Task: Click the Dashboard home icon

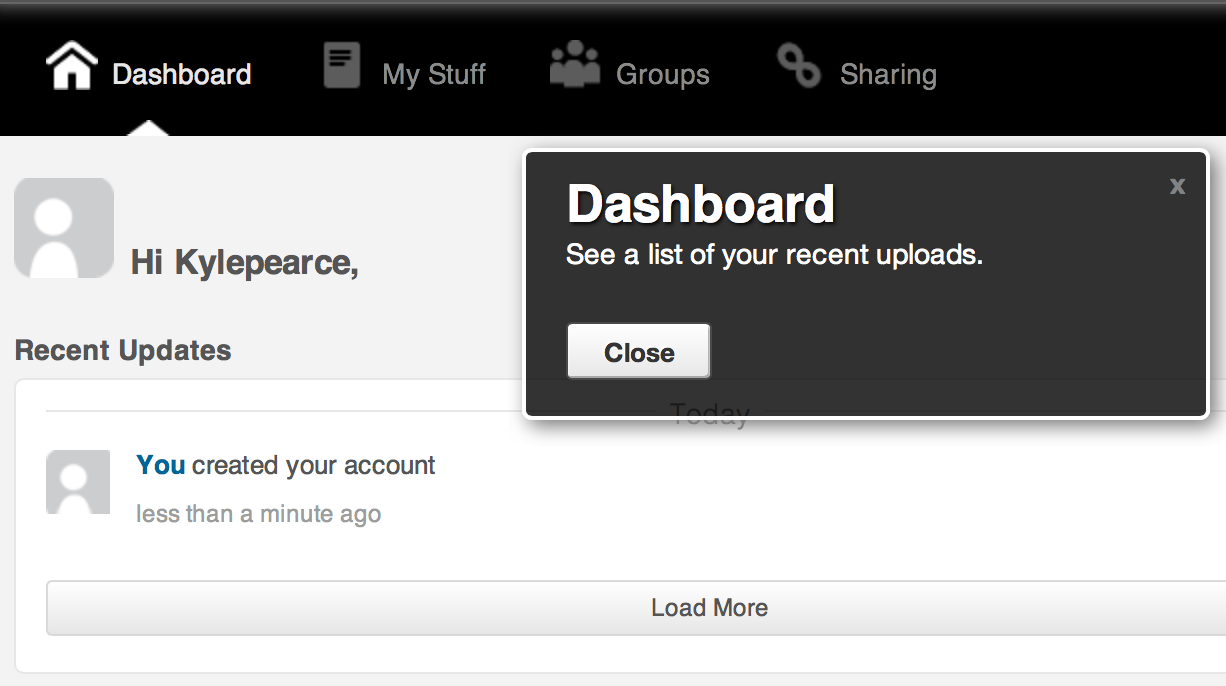Action: 72,67
